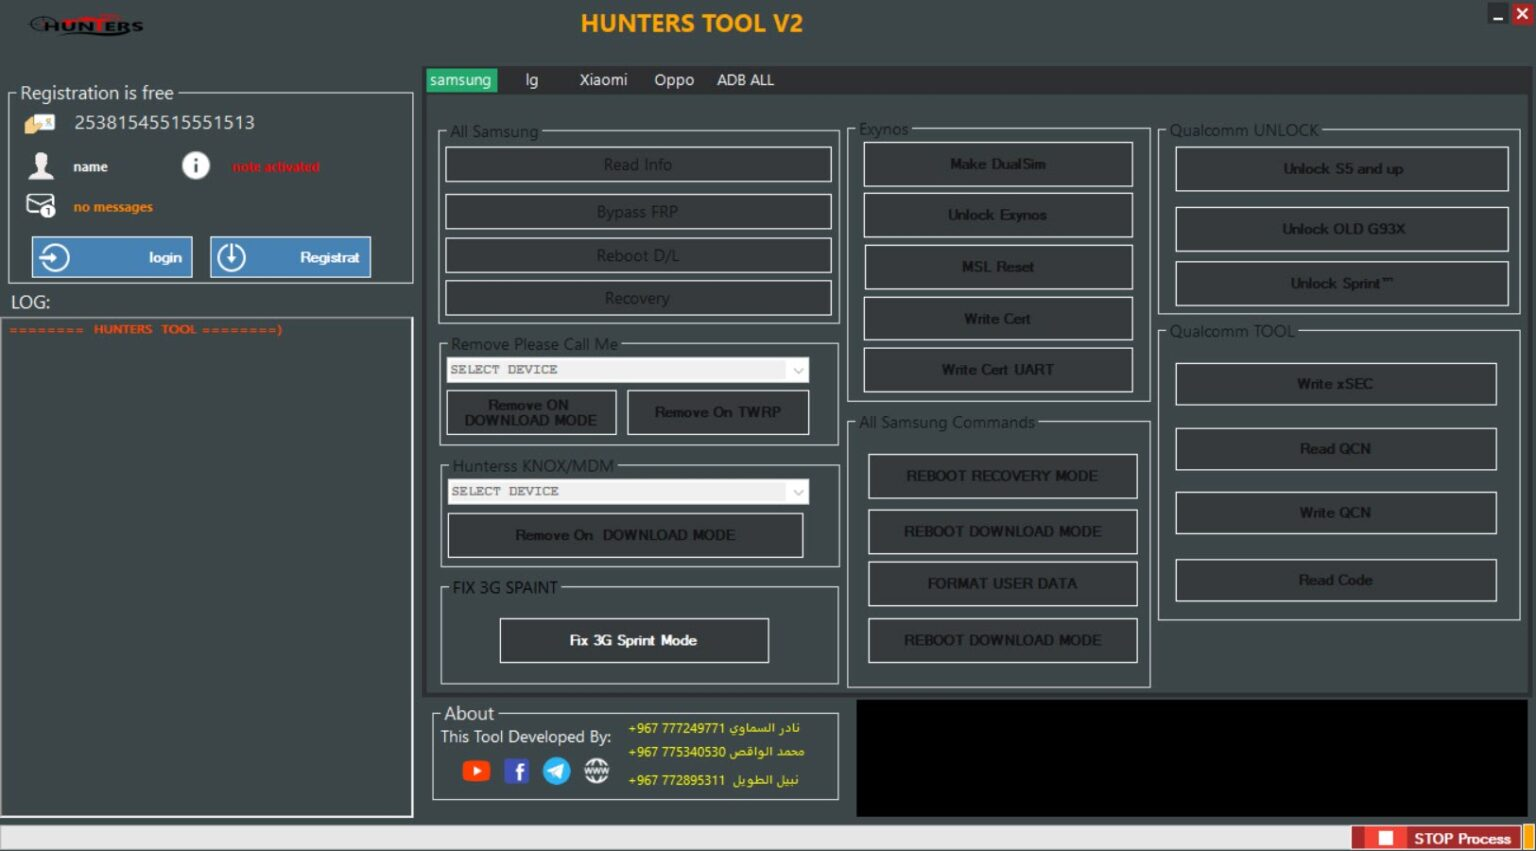Click the Read Info button
1536x851 pixels.
(x=638, y=165)
